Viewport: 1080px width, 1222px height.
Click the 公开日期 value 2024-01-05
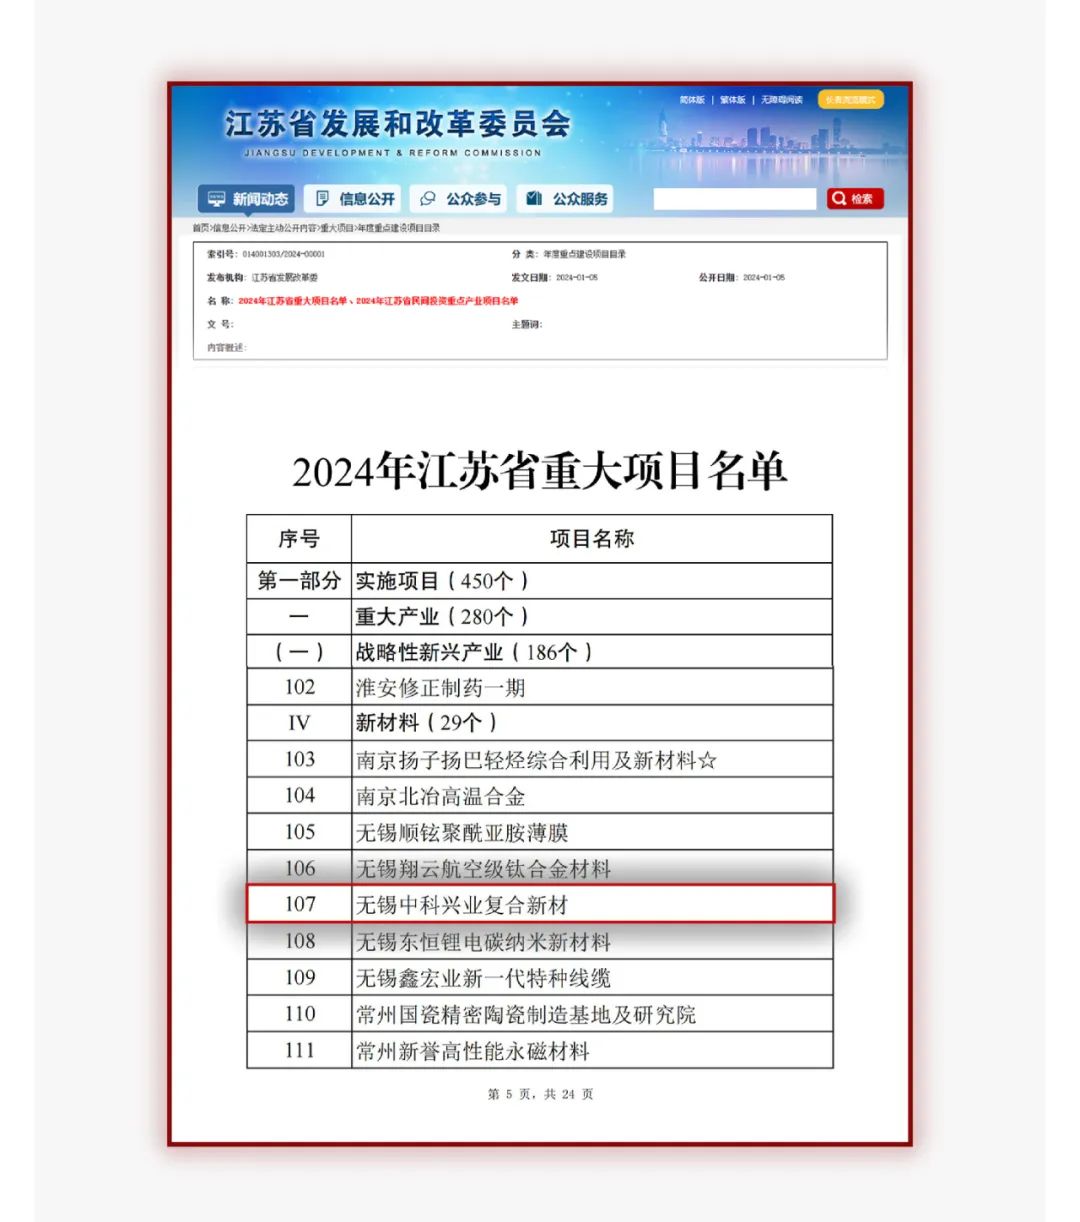764,278
